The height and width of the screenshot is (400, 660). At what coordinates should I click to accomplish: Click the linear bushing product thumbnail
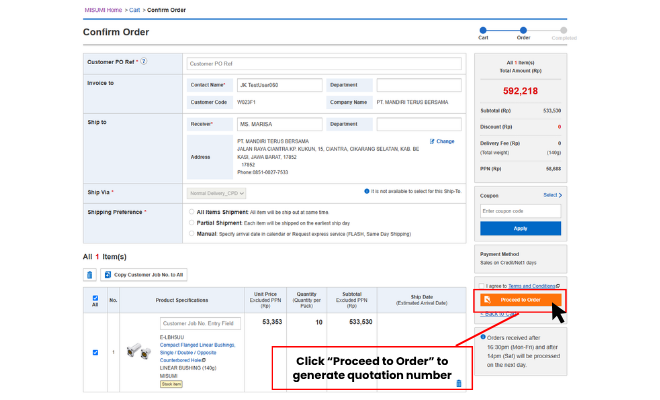139,351
